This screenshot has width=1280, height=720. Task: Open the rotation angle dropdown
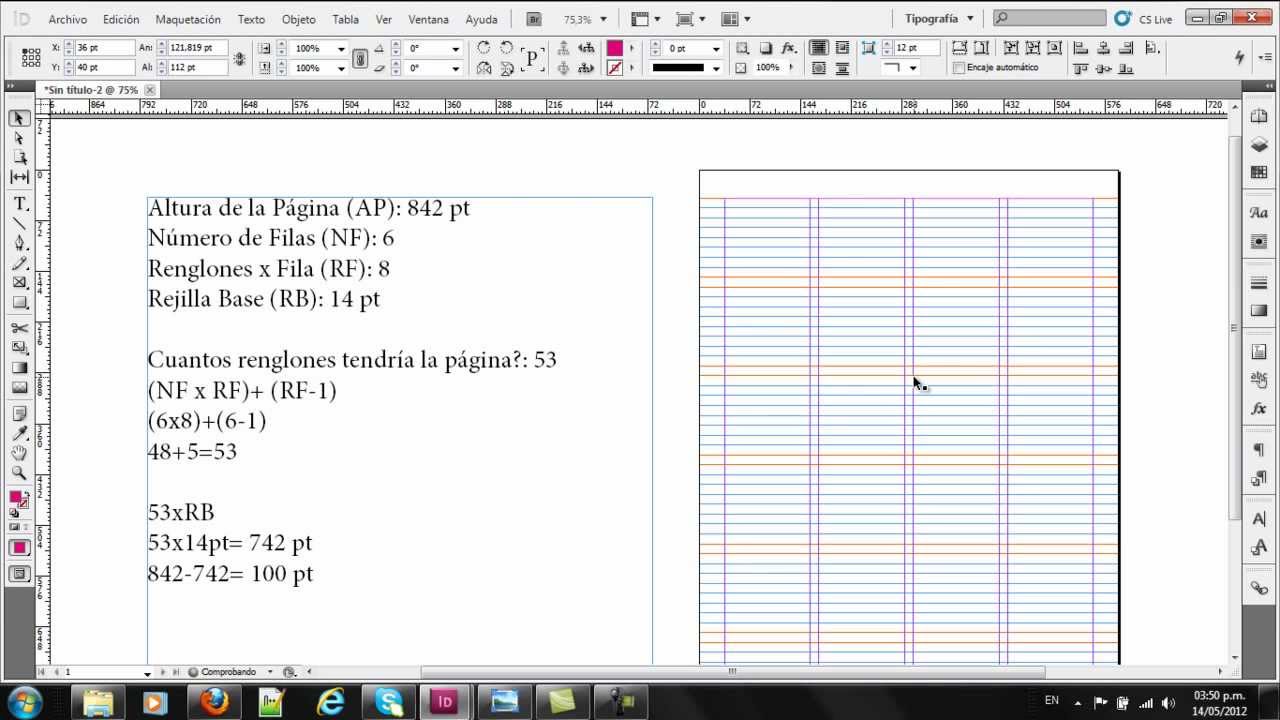[455, 49]
